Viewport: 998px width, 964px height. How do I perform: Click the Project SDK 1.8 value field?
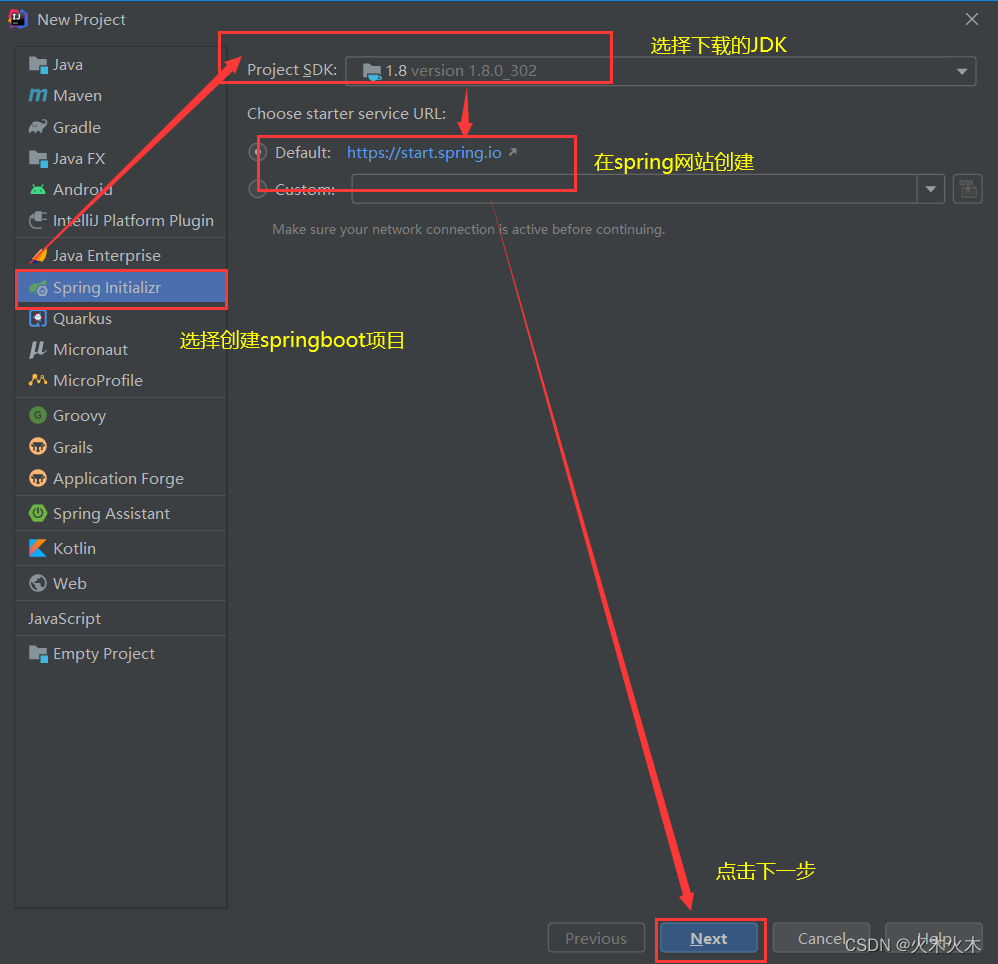(661, 71)
